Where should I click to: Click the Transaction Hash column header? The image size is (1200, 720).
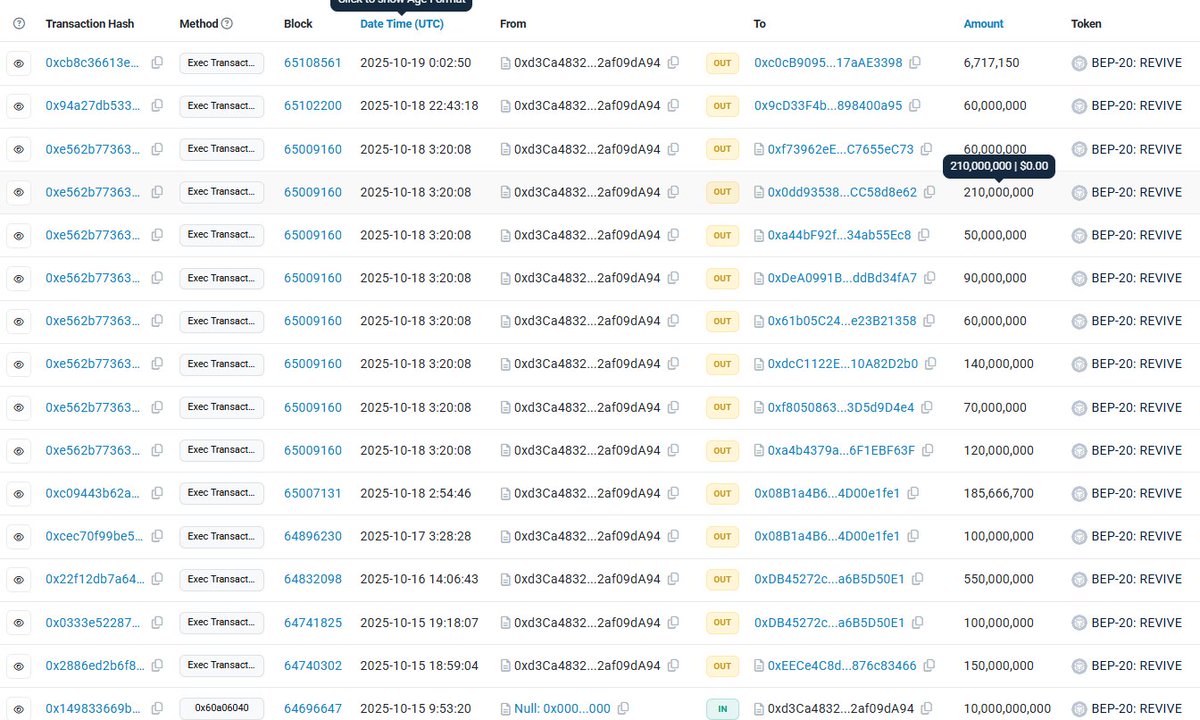click(90, 24)
